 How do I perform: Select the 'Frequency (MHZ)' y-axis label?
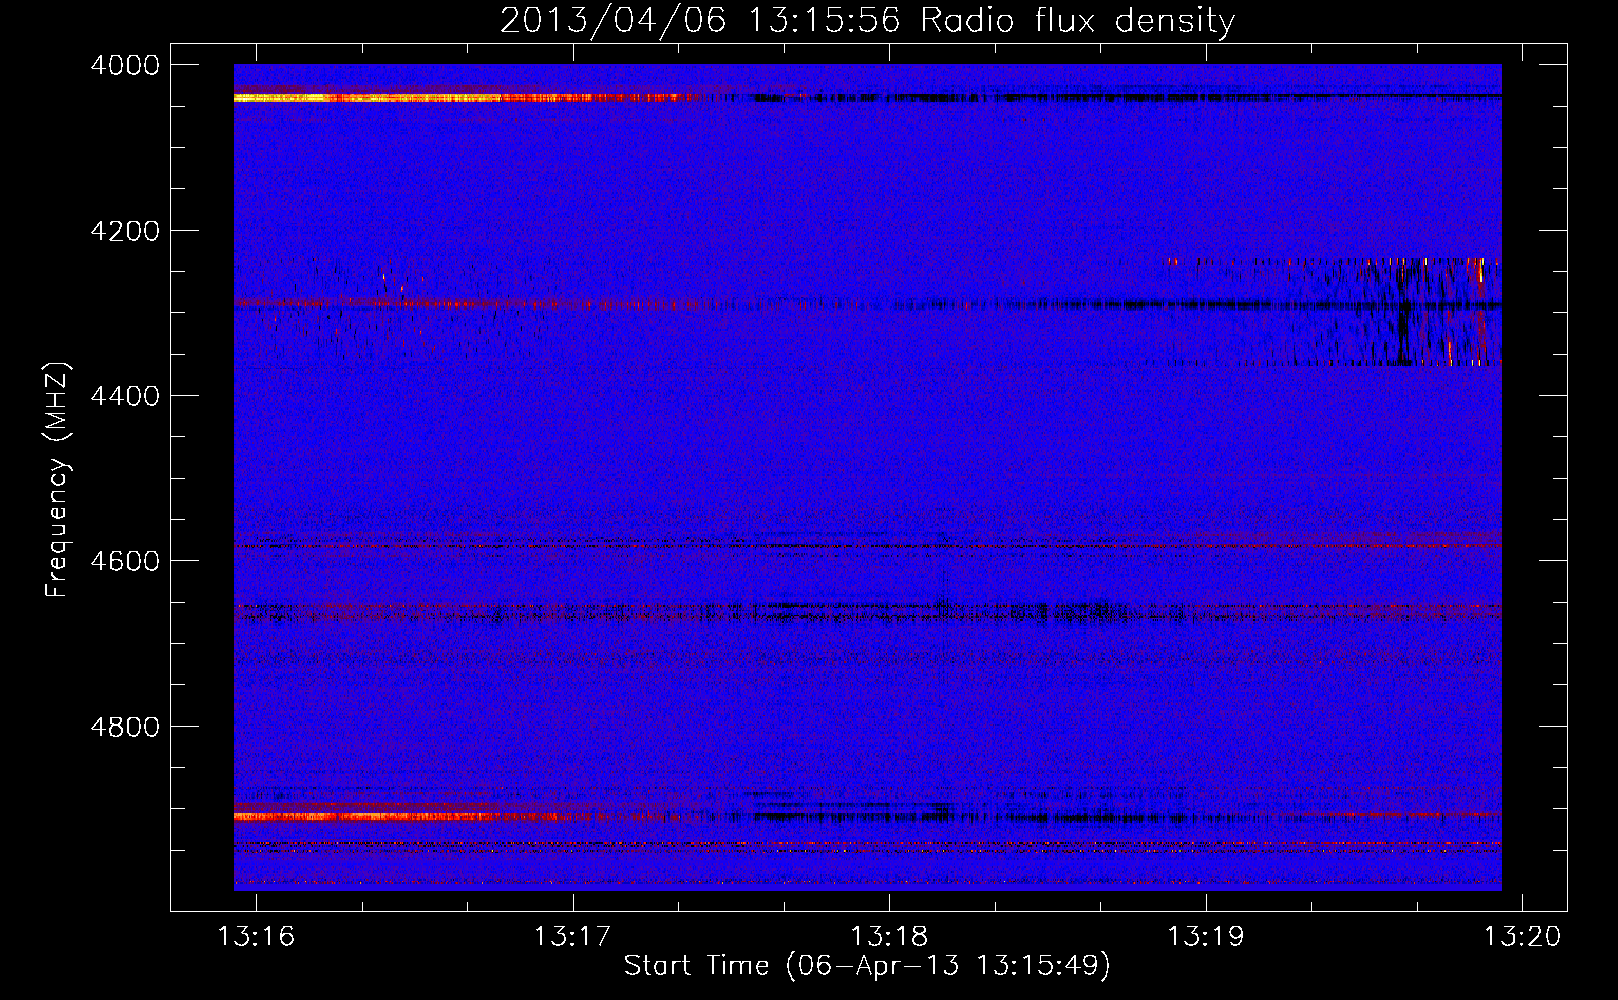pos(58,480)
